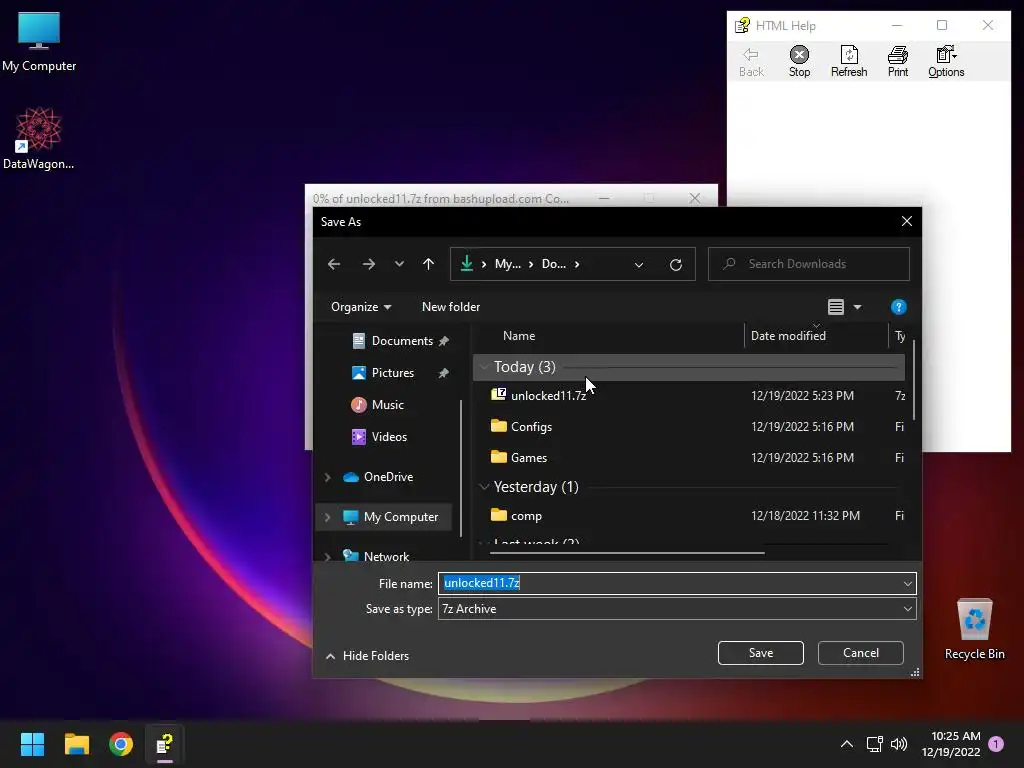Sort by the Date modified column header
The image size is (1024, 768).
pos(788,336)
